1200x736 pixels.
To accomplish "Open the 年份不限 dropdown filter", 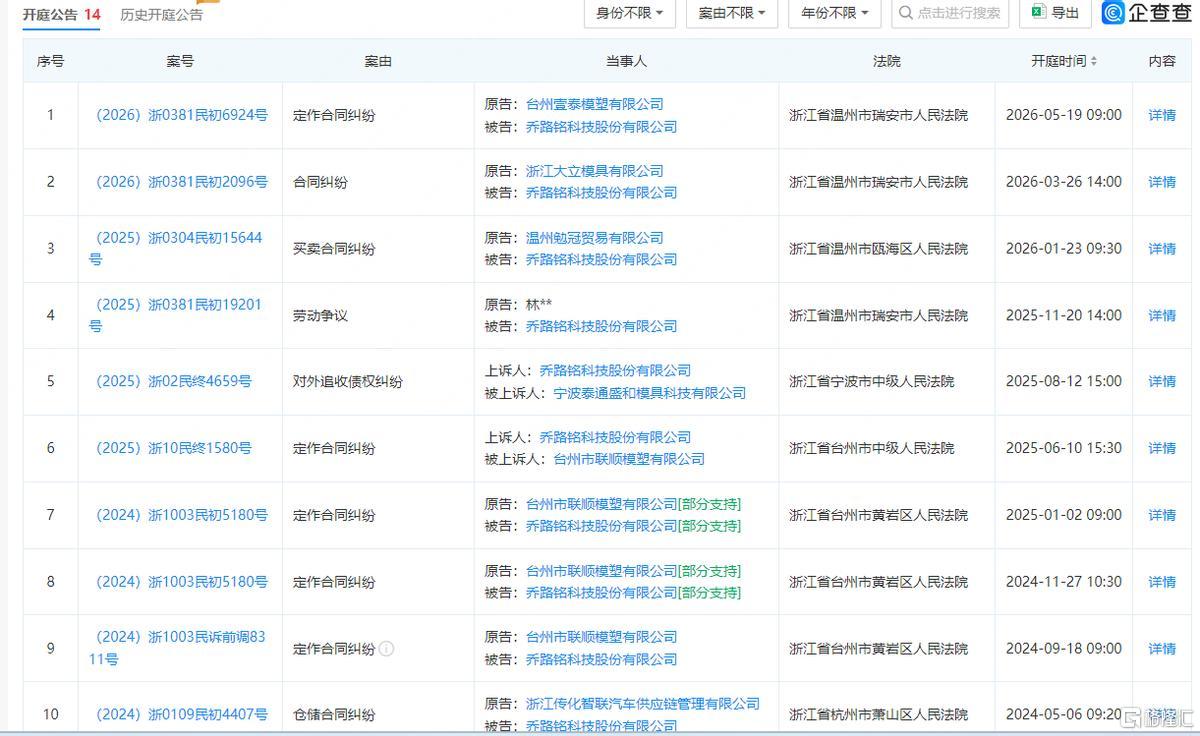I will click(834, 13).
